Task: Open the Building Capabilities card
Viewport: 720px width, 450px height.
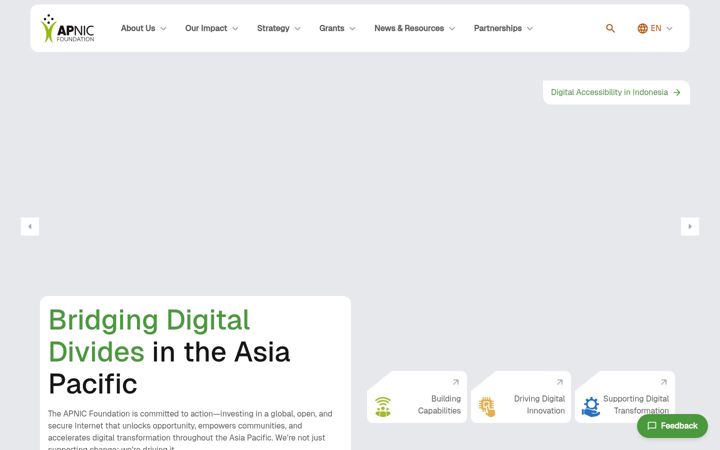Action: point(417,397)
